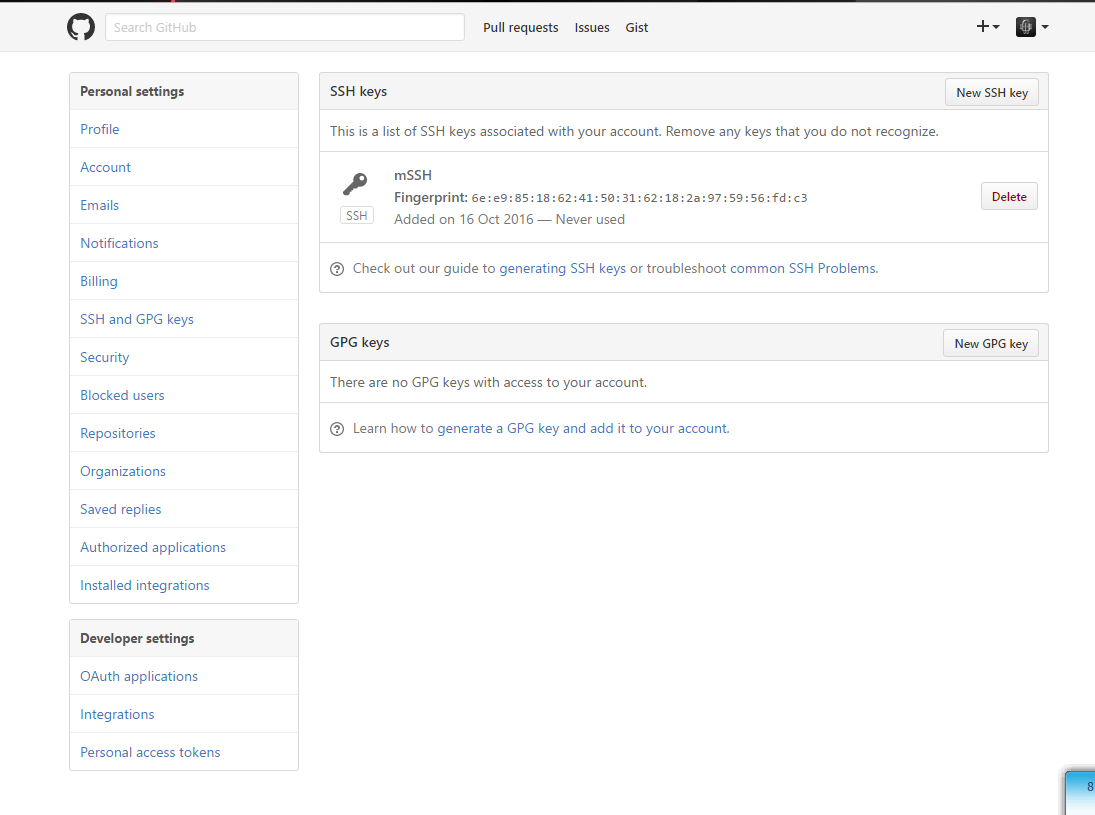
Task: Select Profile in Personal settings sidebar
Action: pos(100,129)
